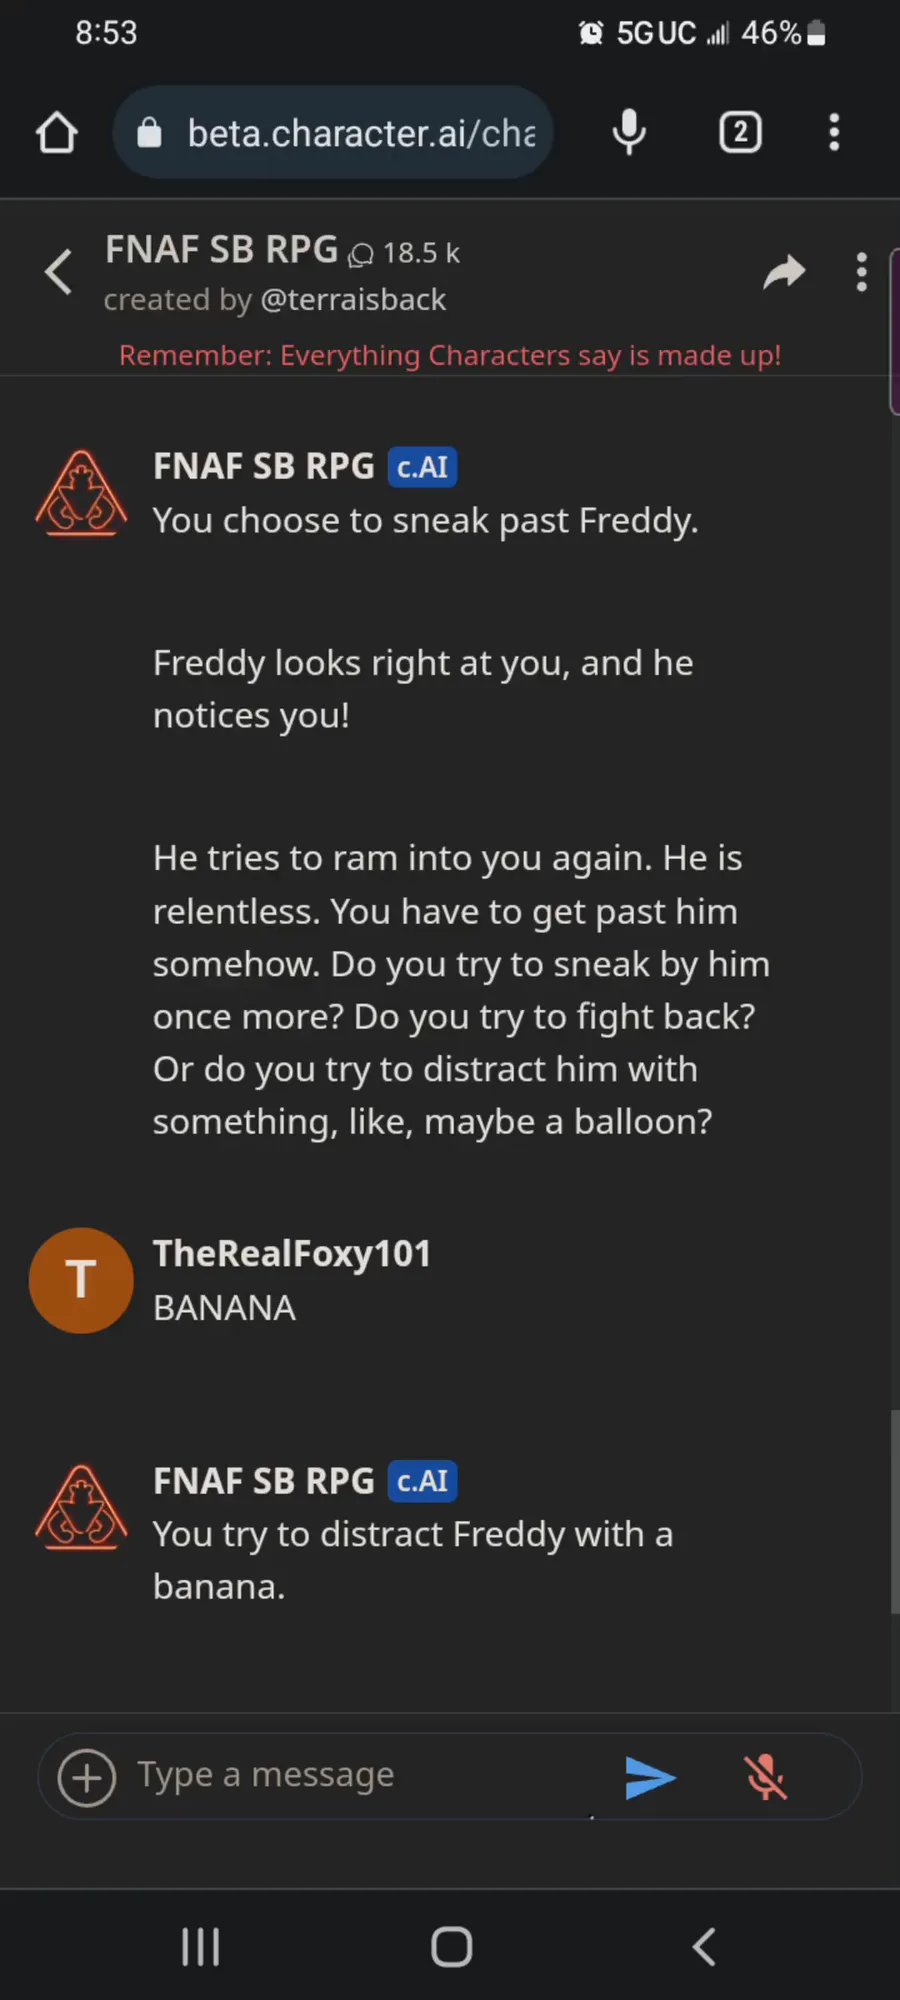Go back using the chat back chevron

pos(59,272)
